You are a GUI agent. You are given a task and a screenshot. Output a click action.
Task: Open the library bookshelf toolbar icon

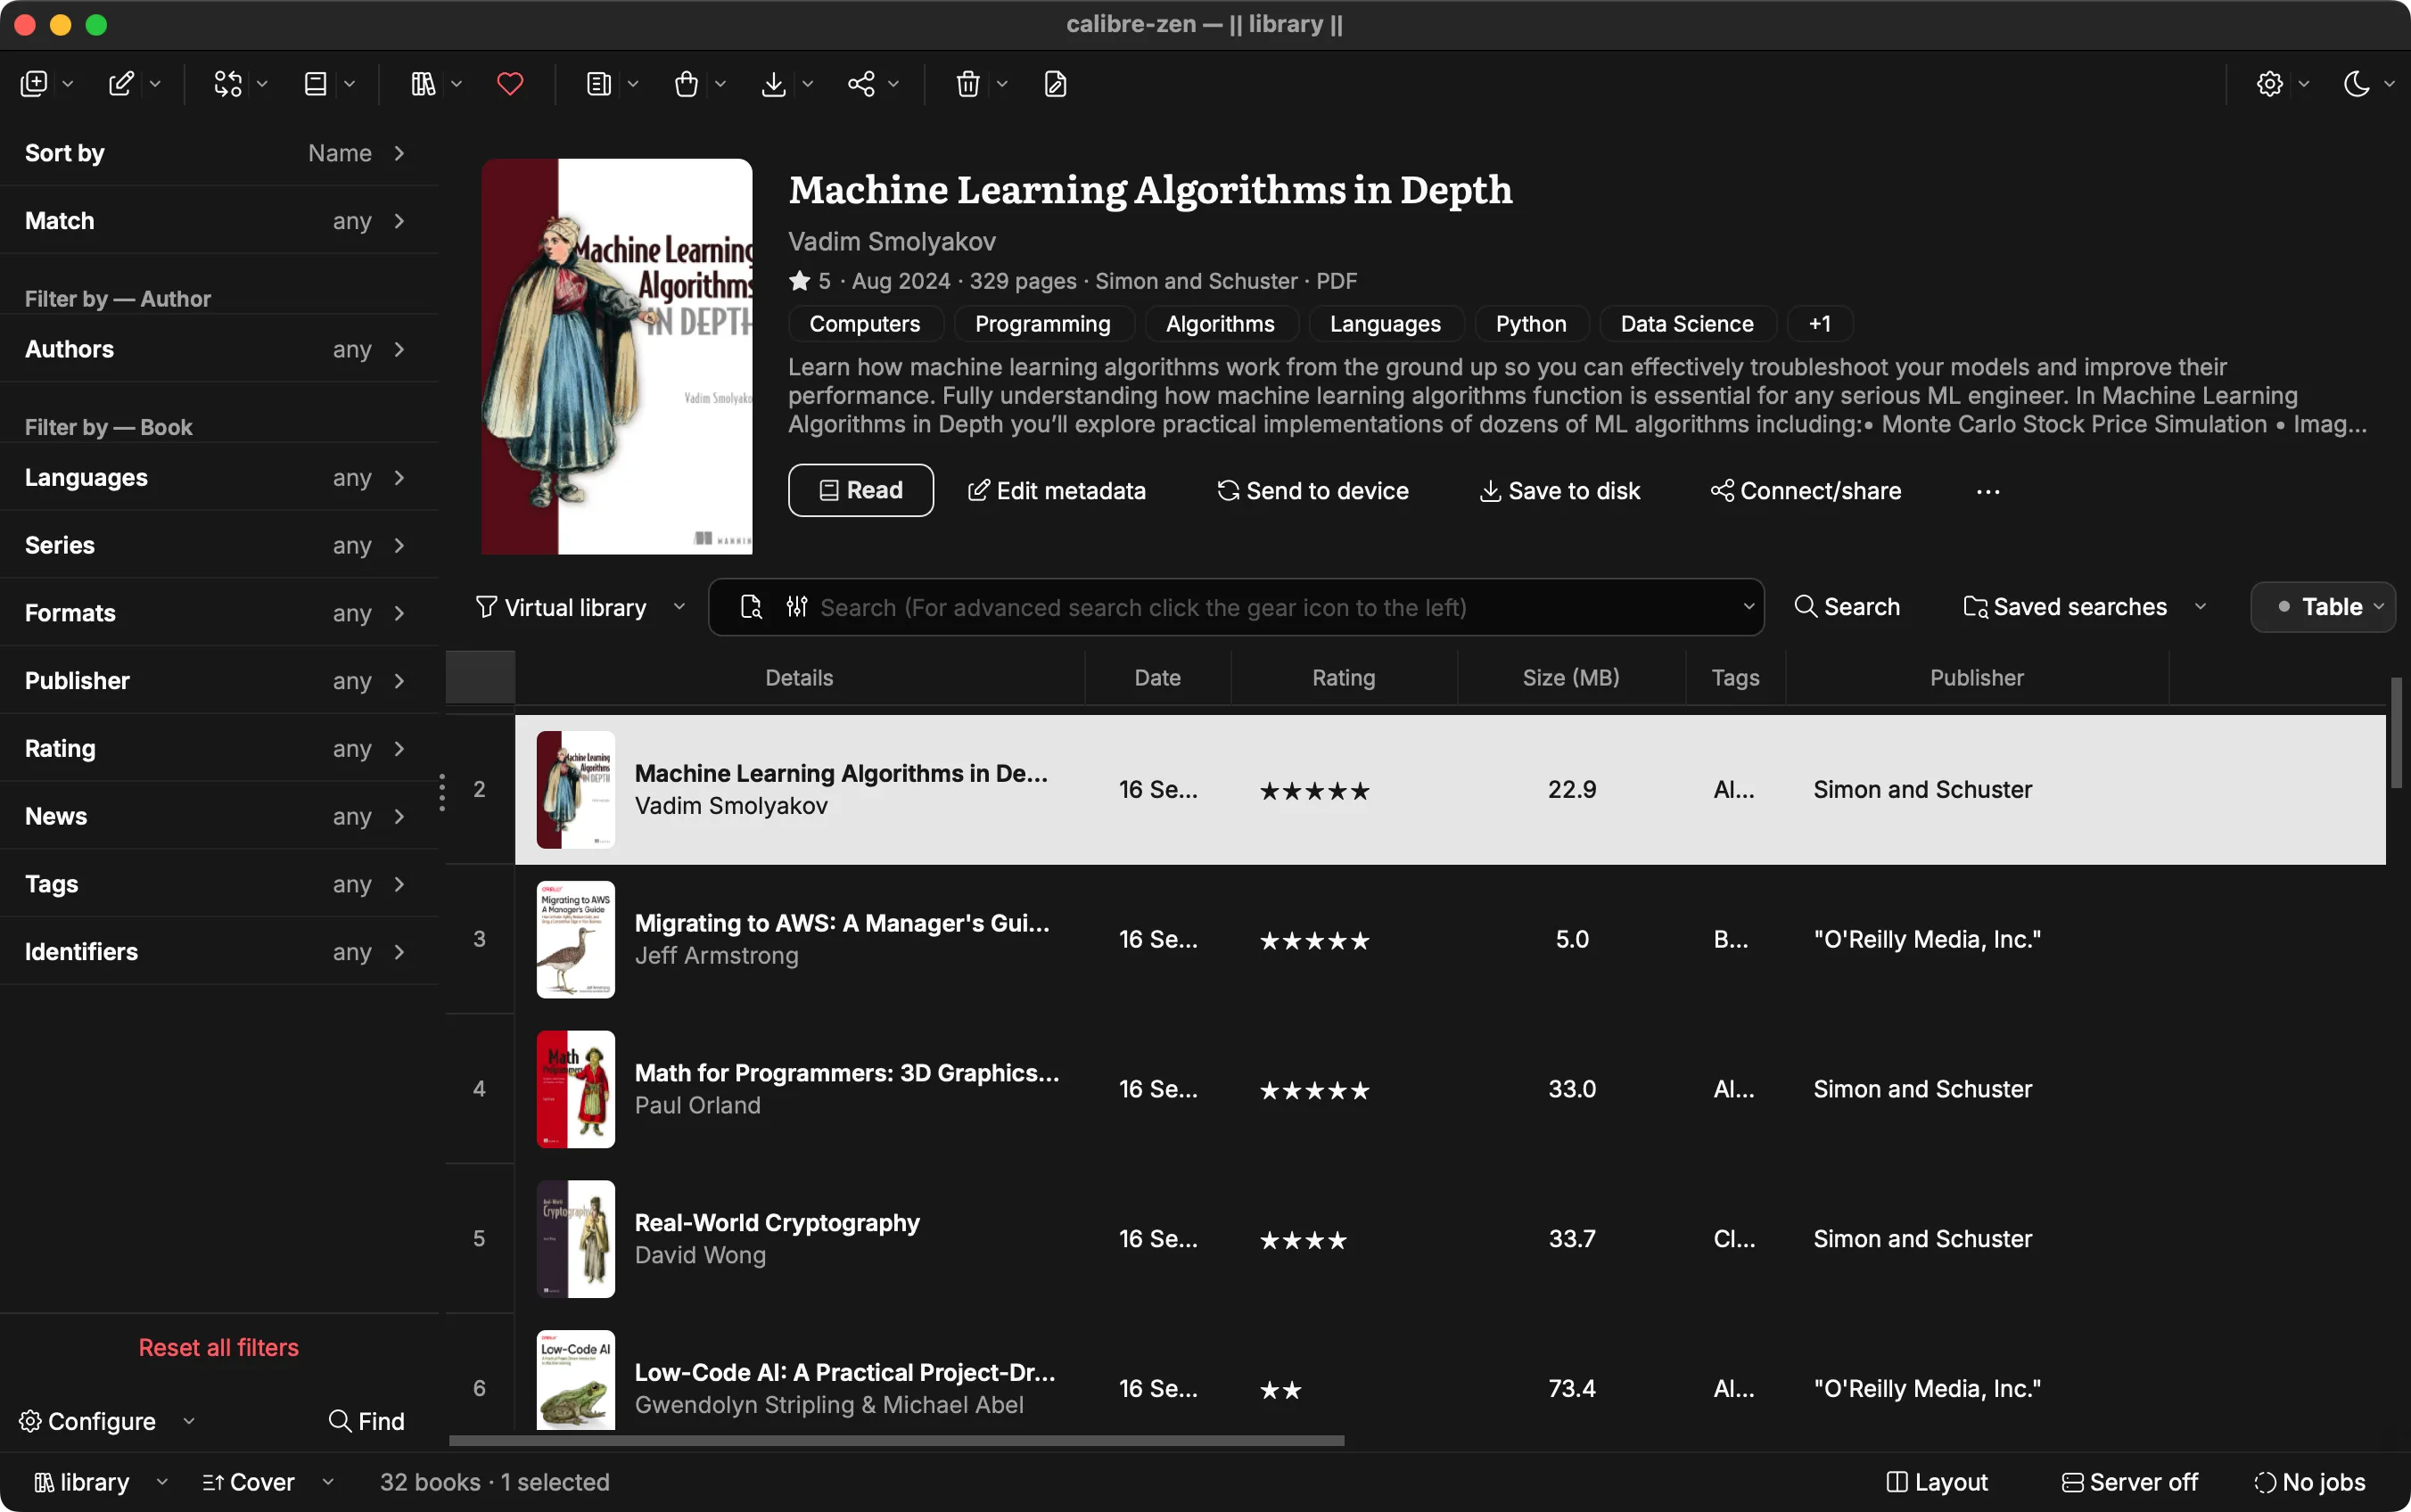(x=423, y=84)
